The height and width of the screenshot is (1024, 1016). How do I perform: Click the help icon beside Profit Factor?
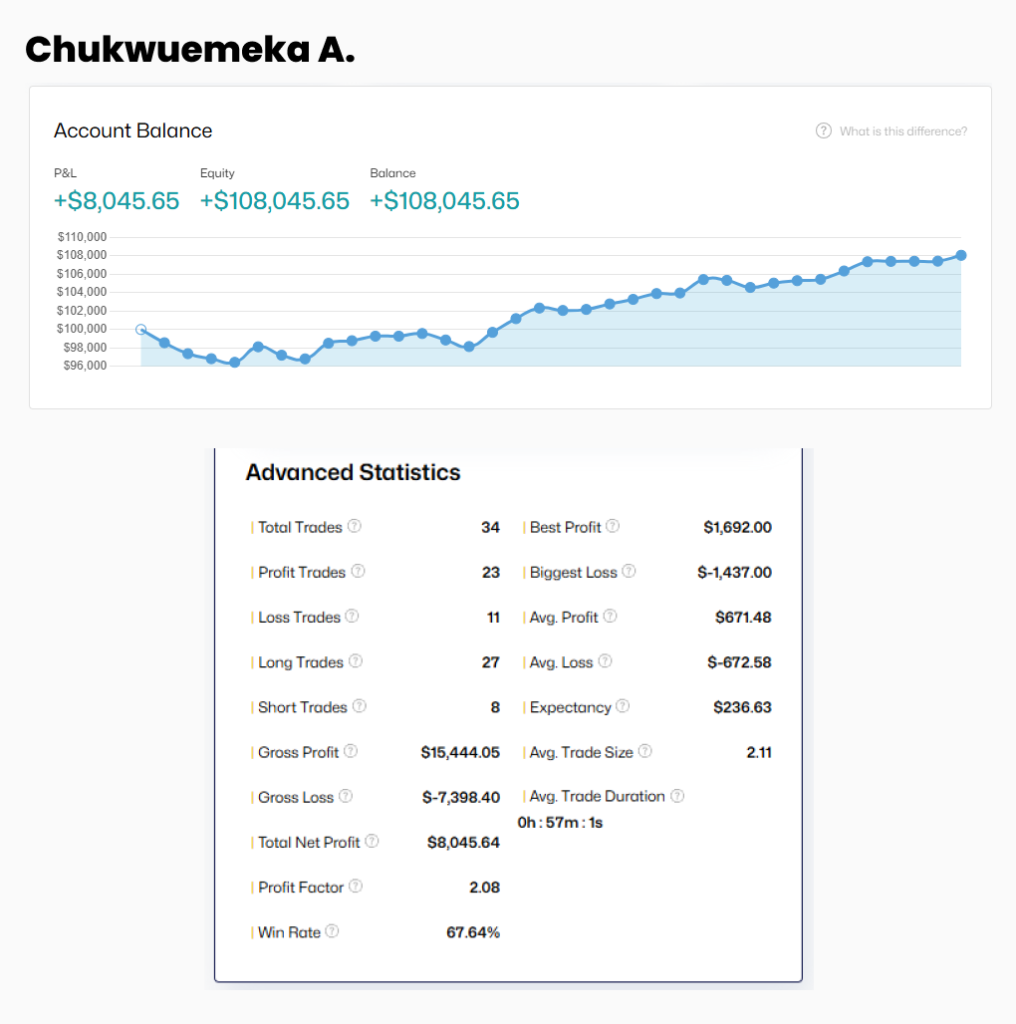click(355, 887)
